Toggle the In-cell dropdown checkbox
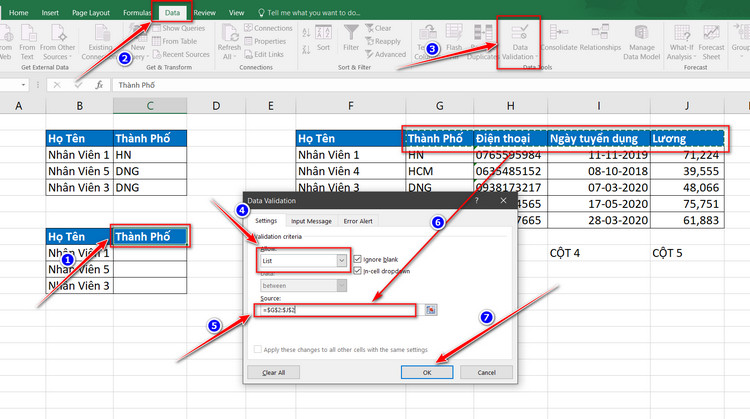Screen dimensions: 750x419 tap(357, 271)
